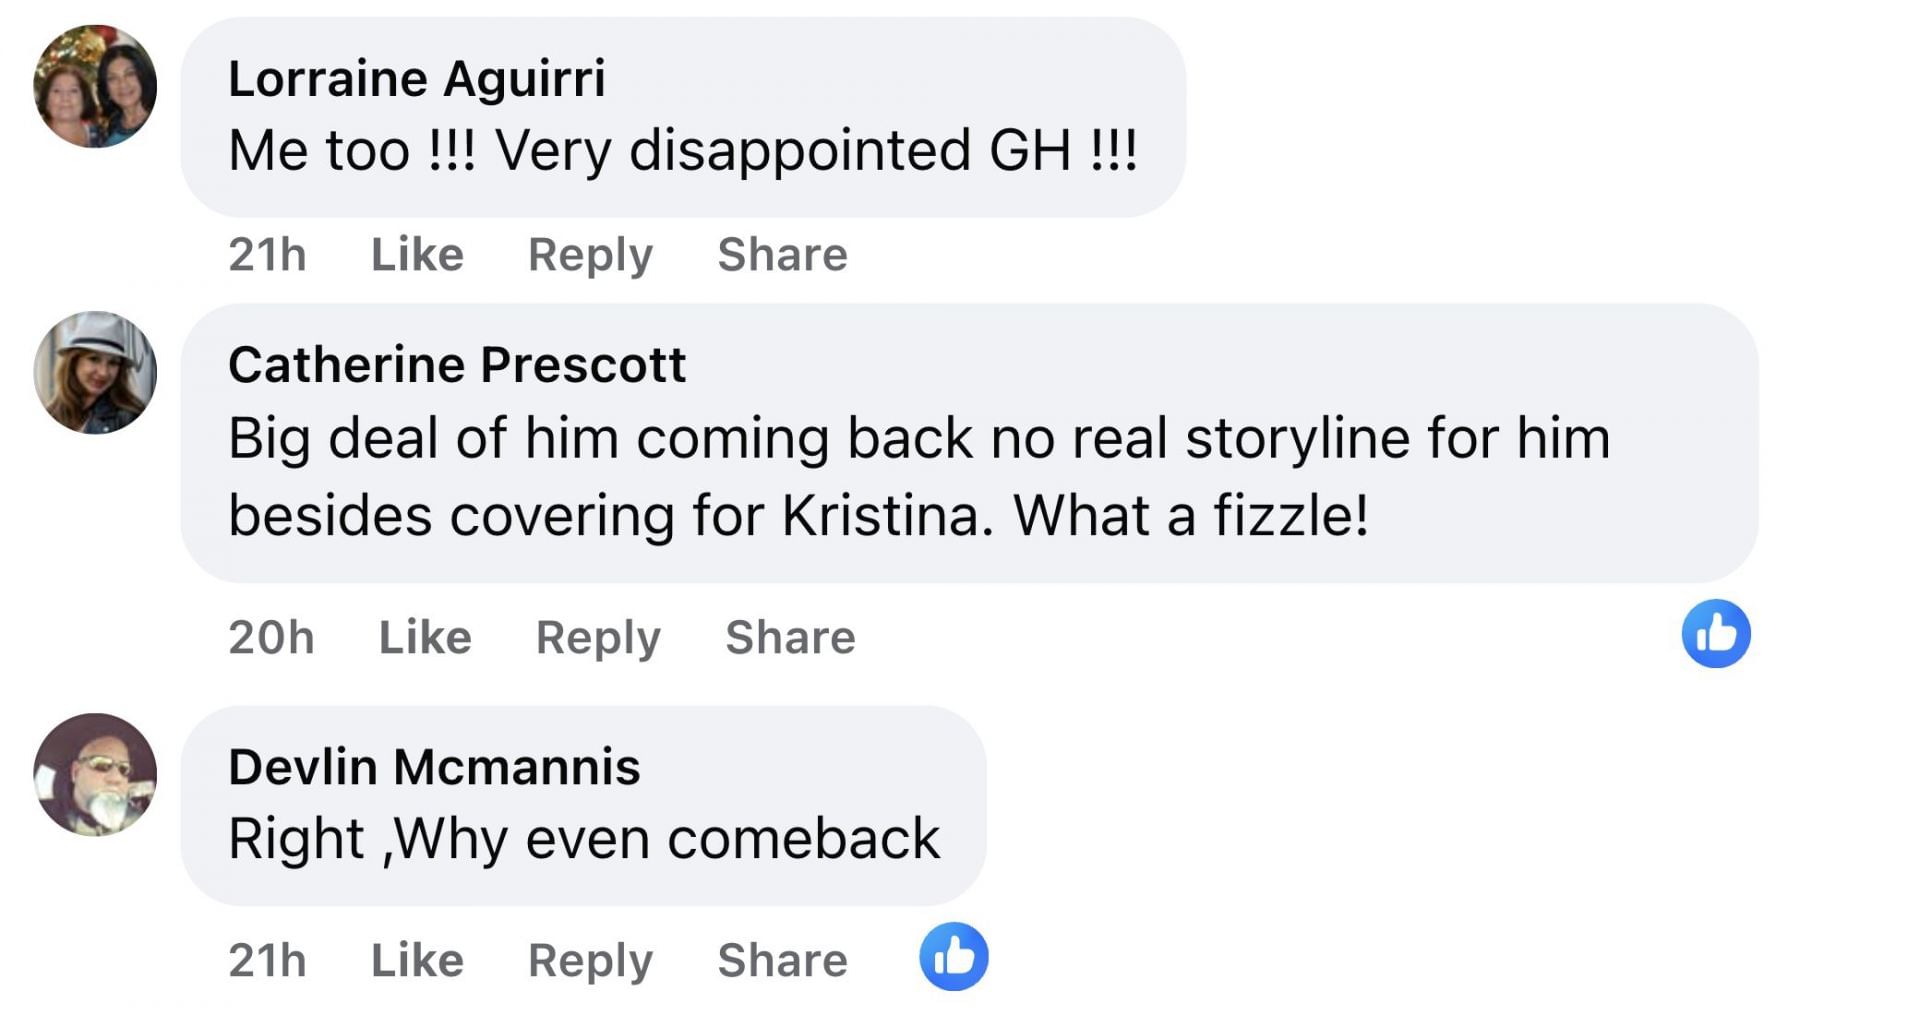Reply to Lorraine Aguirri's comment

click(590, 255)
